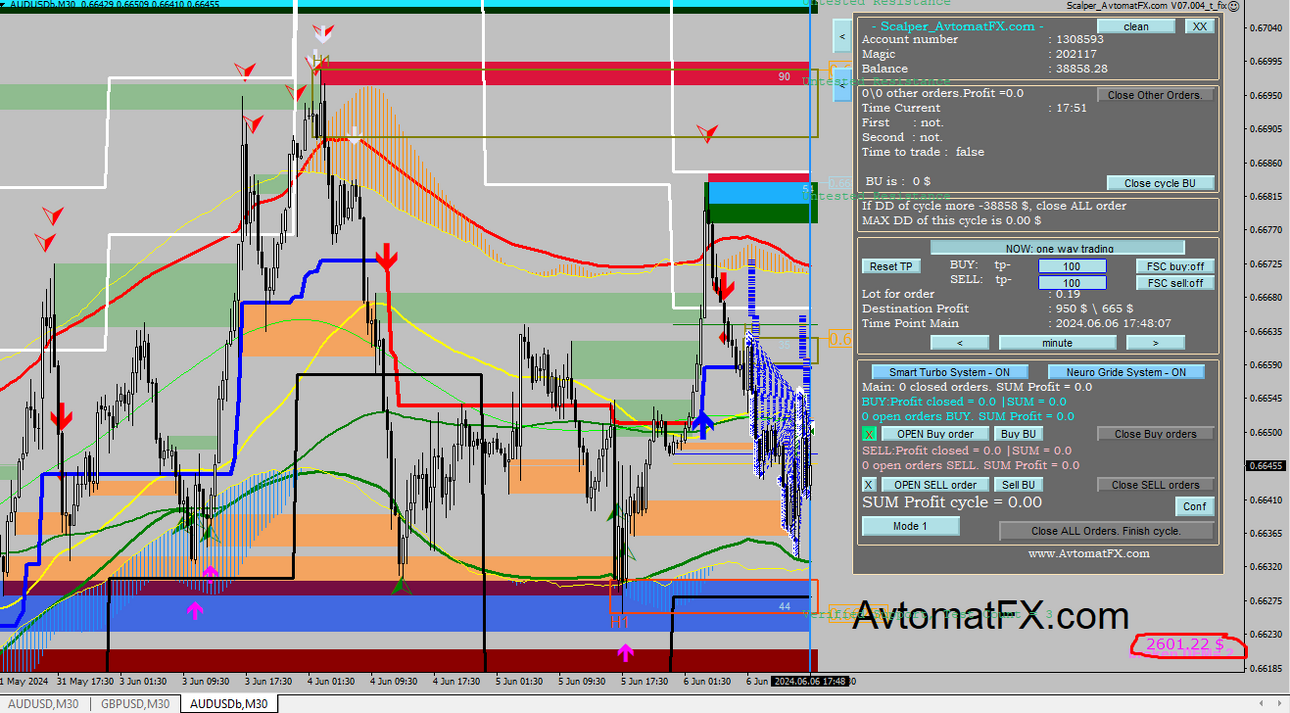
Task: Click the smiley Expert Advisor icon
Action: coord(1233,6)
